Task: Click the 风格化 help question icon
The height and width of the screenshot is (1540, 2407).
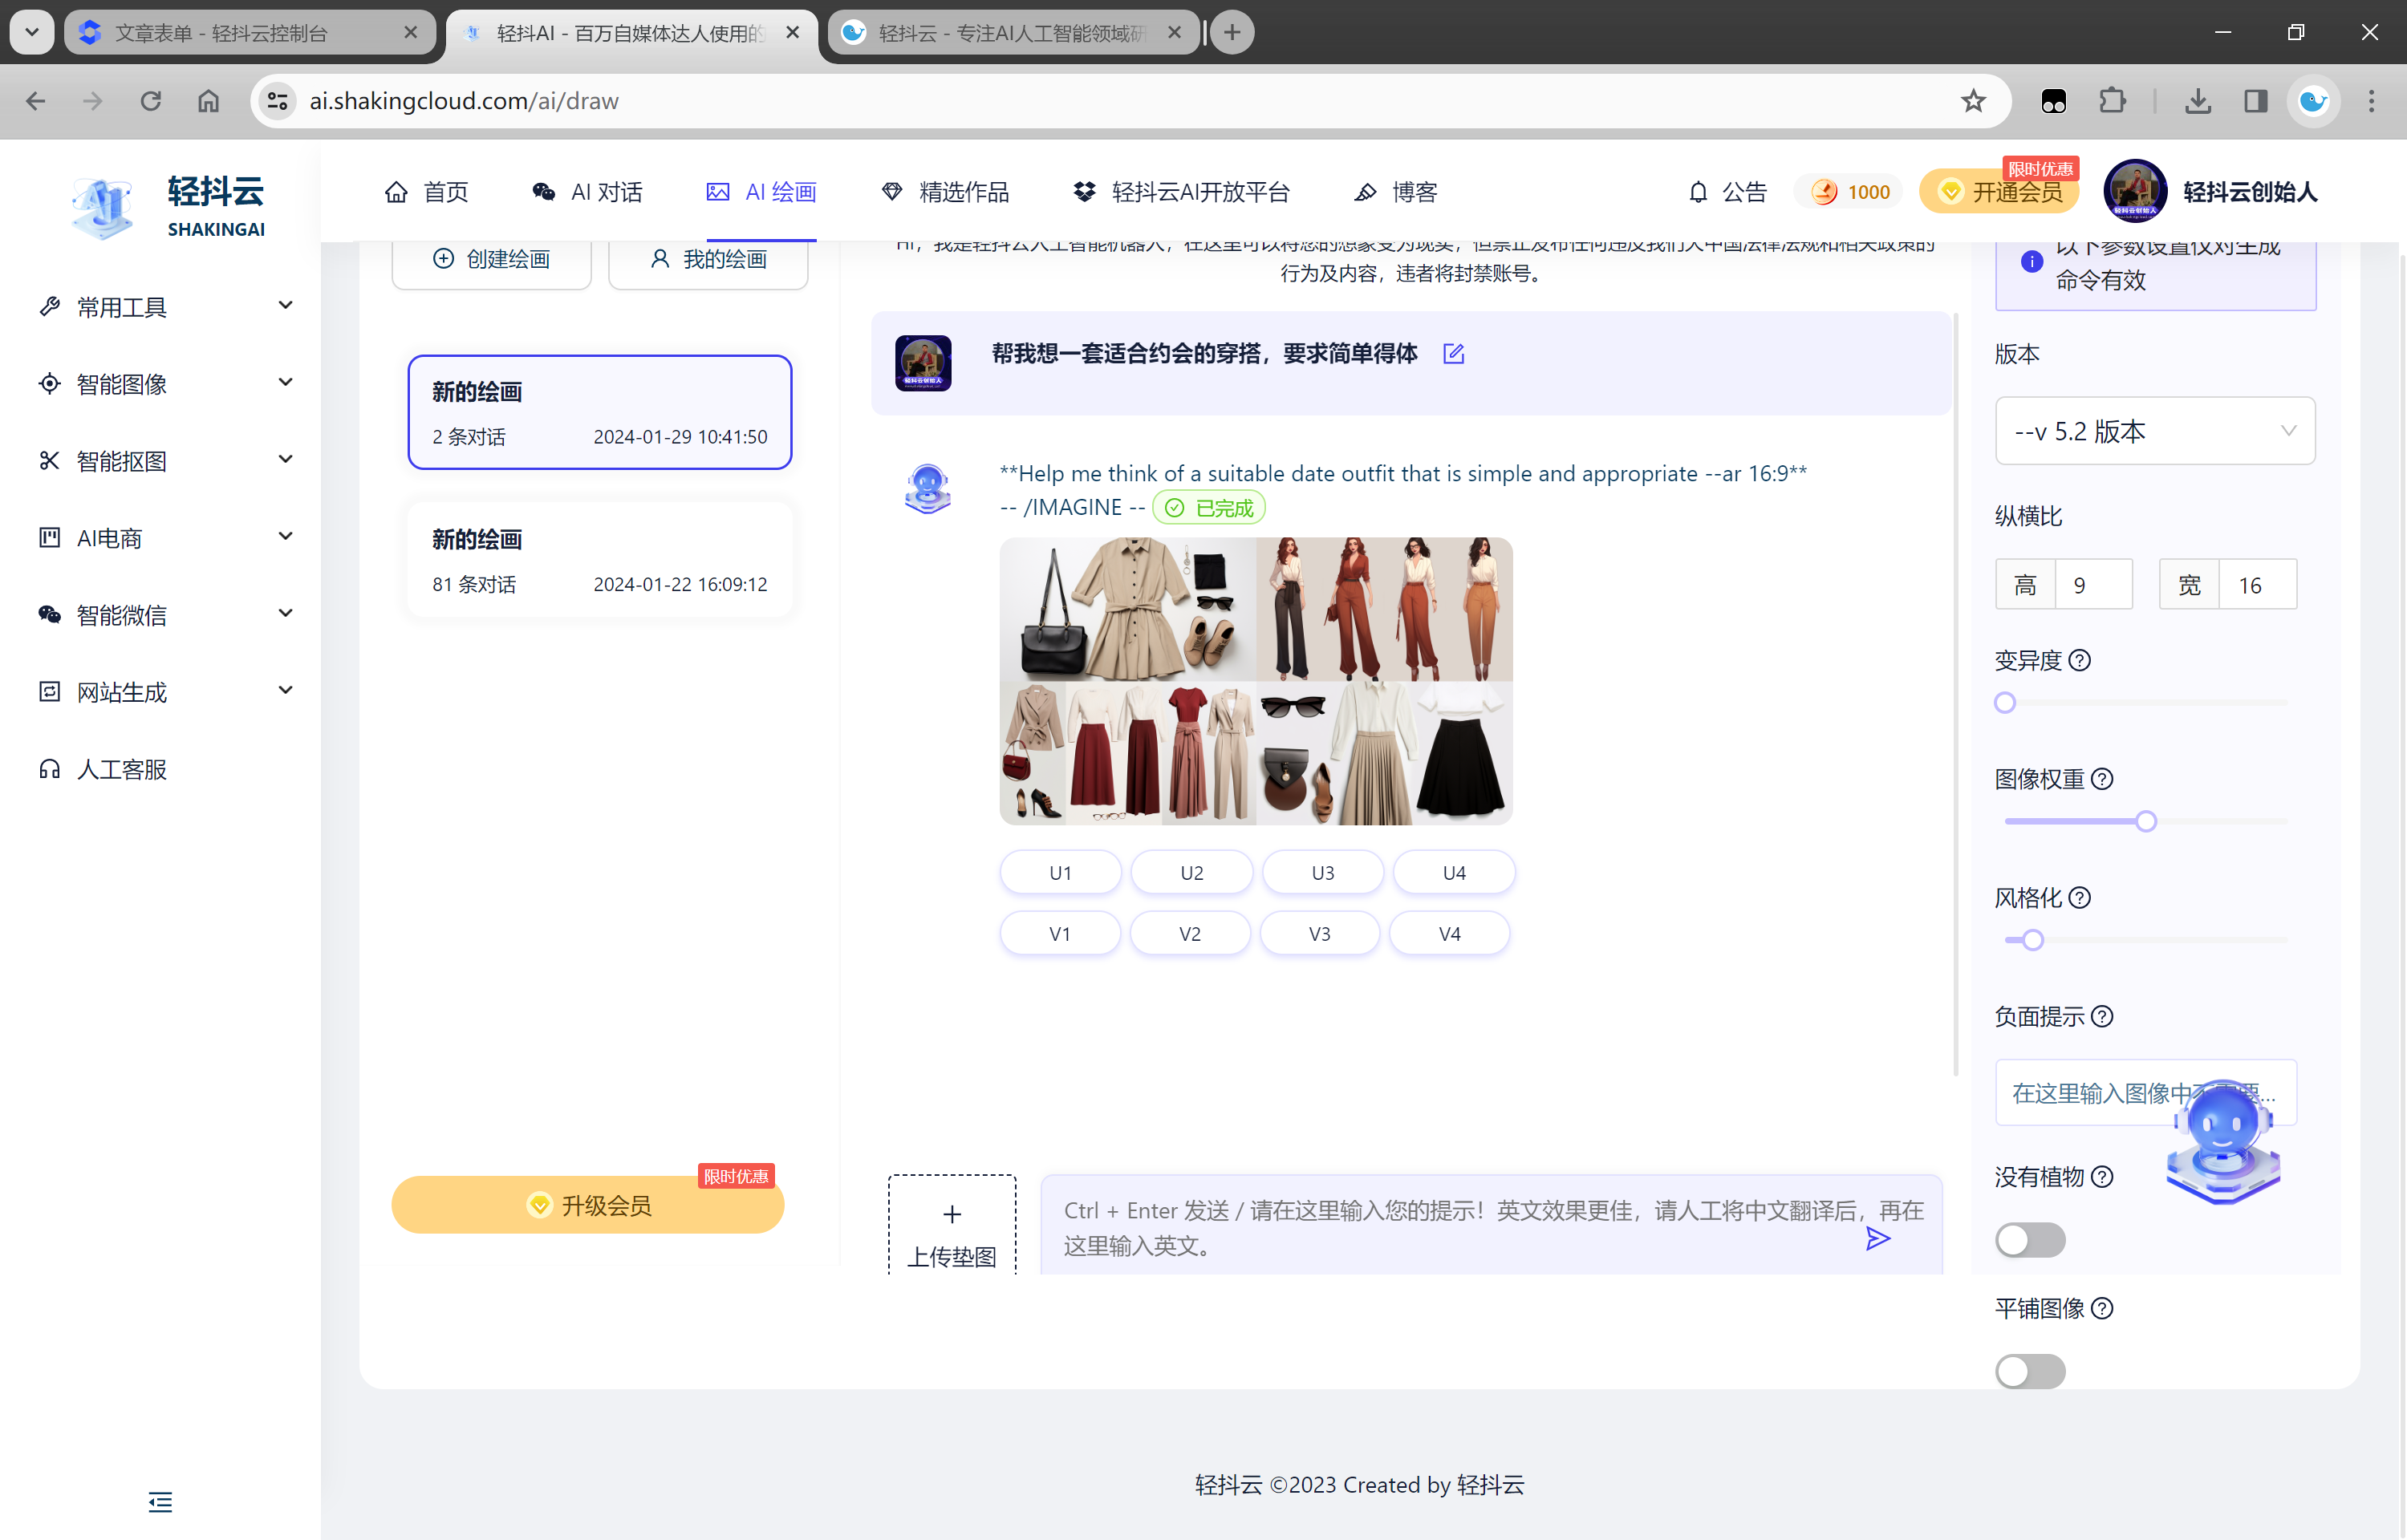Action: coord(2079,898)
